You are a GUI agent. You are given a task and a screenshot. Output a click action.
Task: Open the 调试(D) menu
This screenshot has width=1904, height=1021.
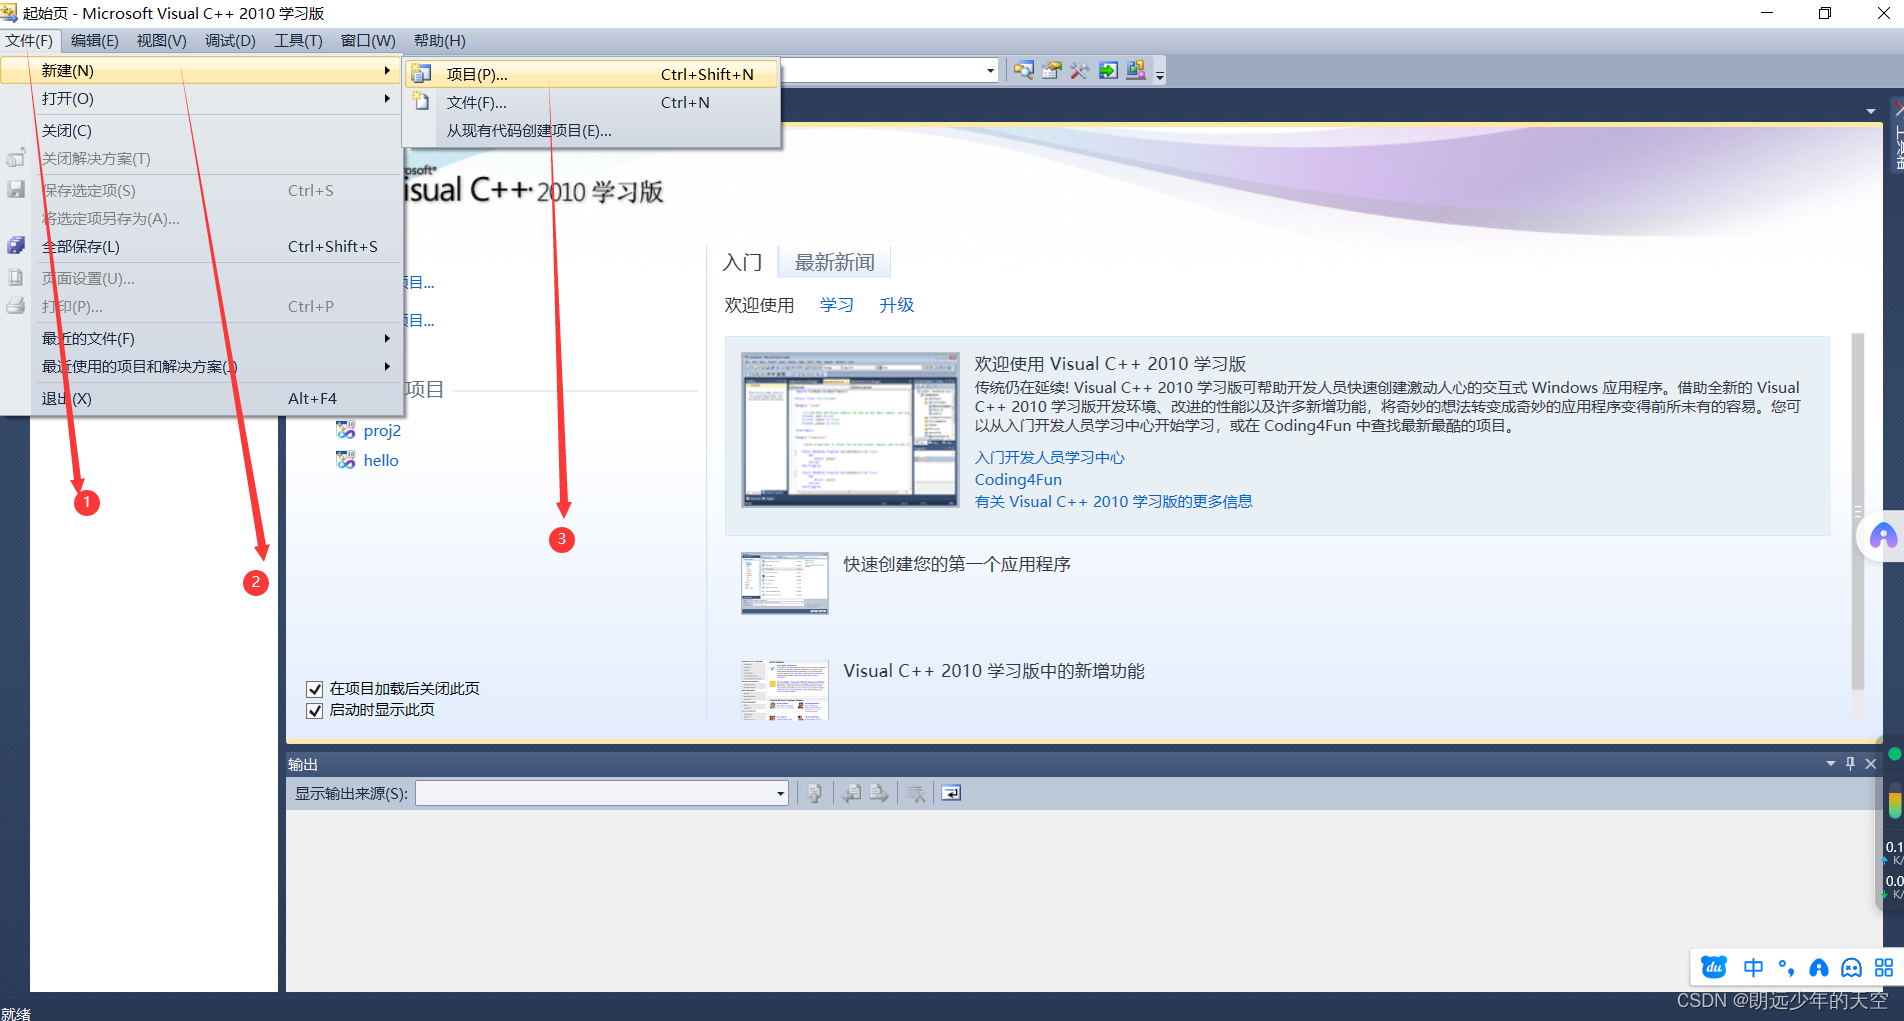[x=230, y=40]
